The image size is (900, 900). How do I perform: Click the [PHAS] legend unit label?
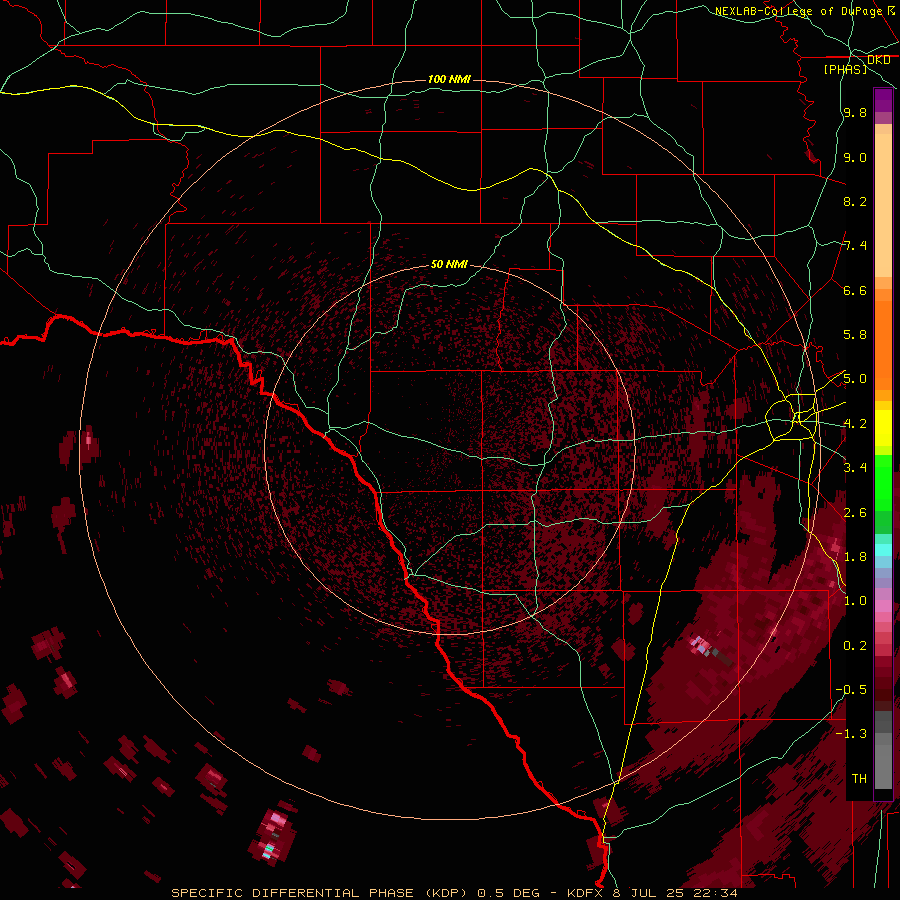[845, 69]
